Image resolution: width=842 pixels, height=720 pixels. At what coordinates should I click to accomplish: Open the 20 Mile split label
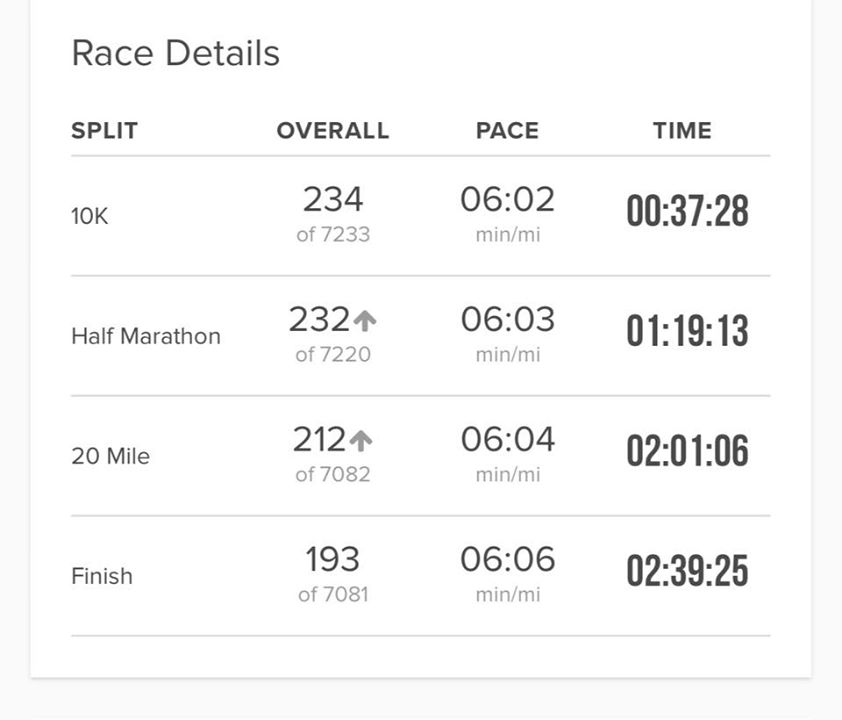[x=111, y=456]
